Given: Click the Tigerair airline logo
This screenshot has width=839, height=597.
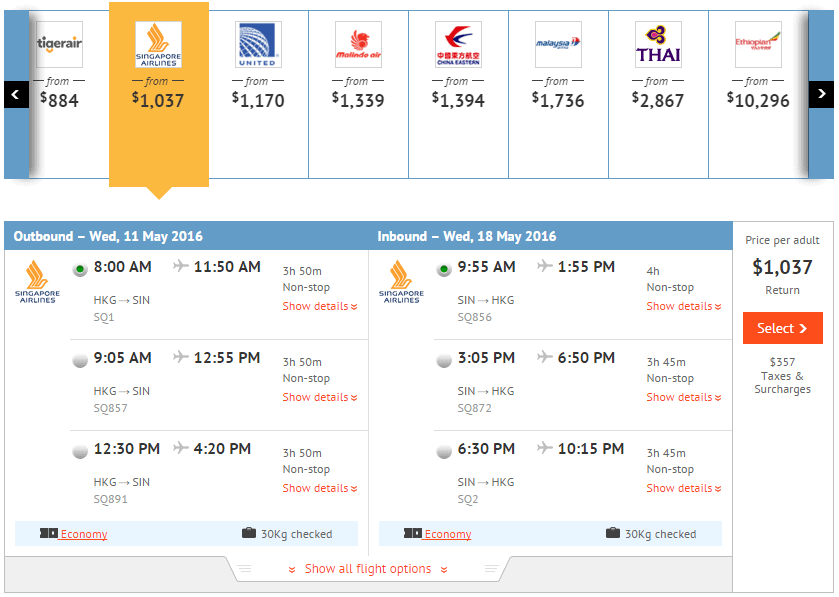Looking at the screenshot, I should click(58, 44).
